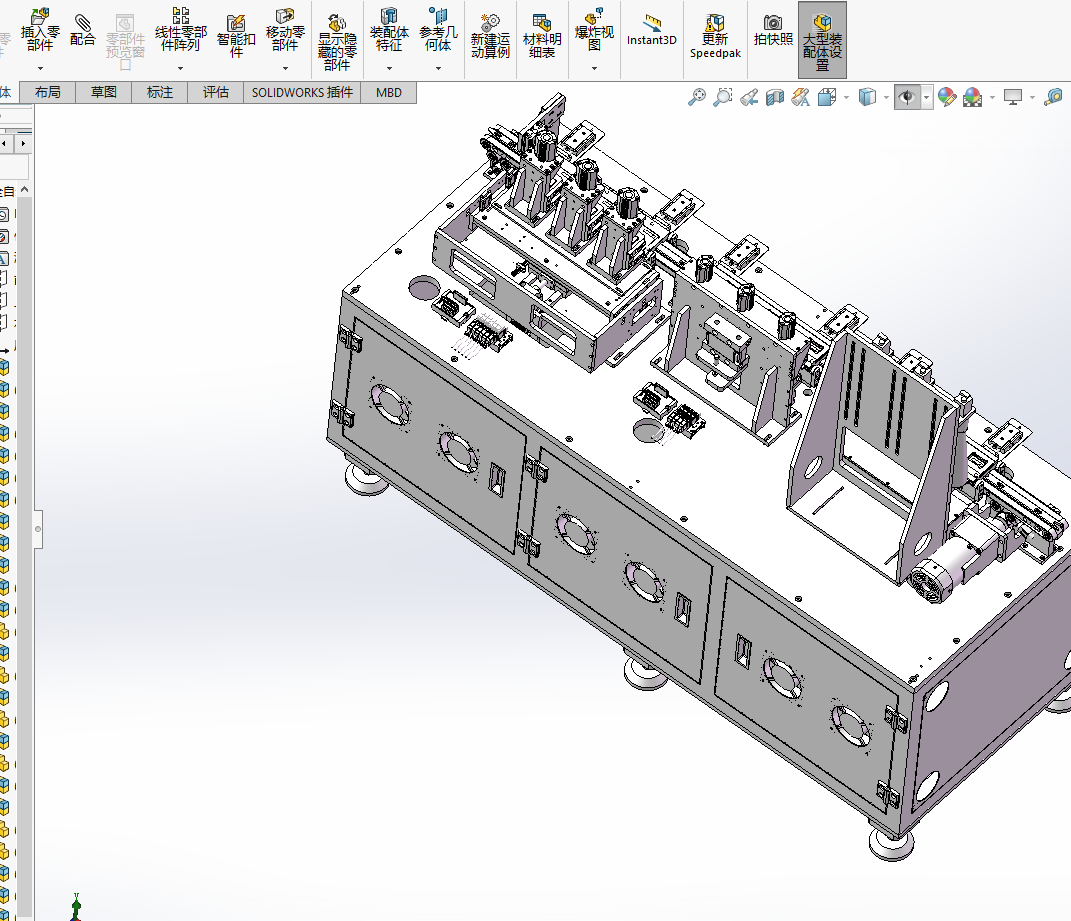Expand the Linear Component Pattern (线性零部件阵列) dropdown arrow
Screen dimensions: 1071x921
click(x=181, y=69)
